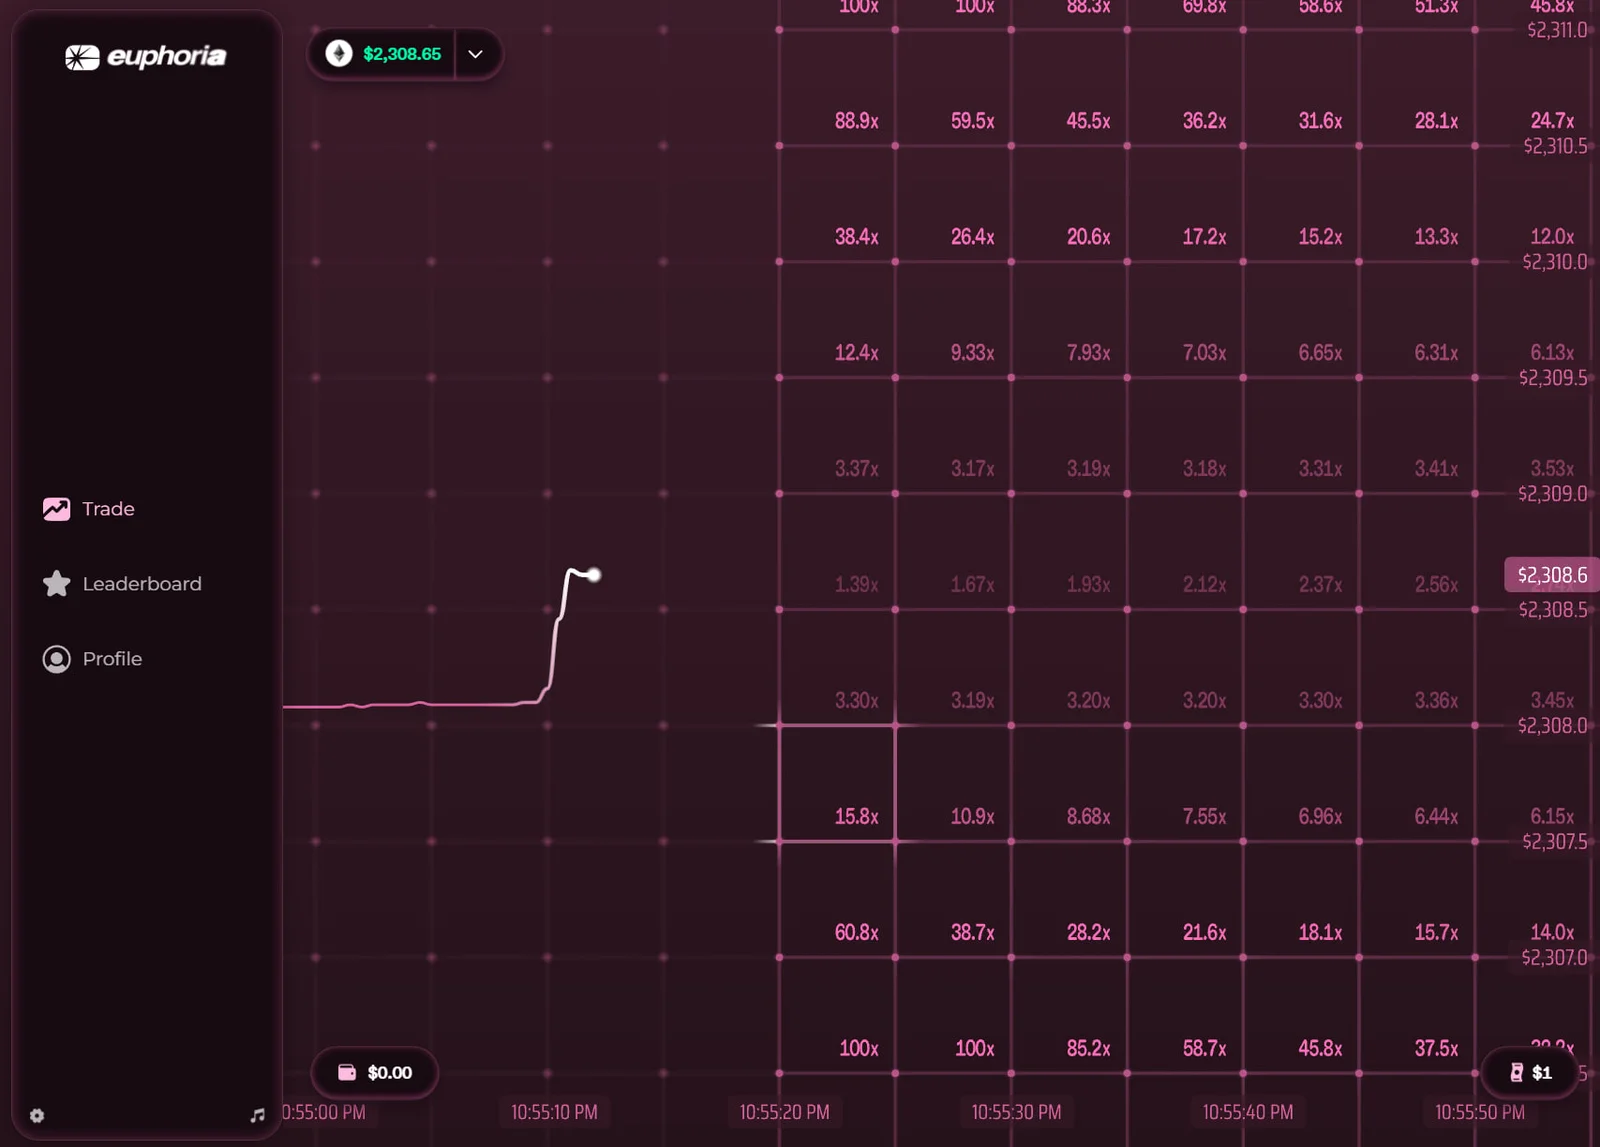Select the 2.56x multiplier cell
Screen dimensions: 1600x1147
(x=1417, y=552)
